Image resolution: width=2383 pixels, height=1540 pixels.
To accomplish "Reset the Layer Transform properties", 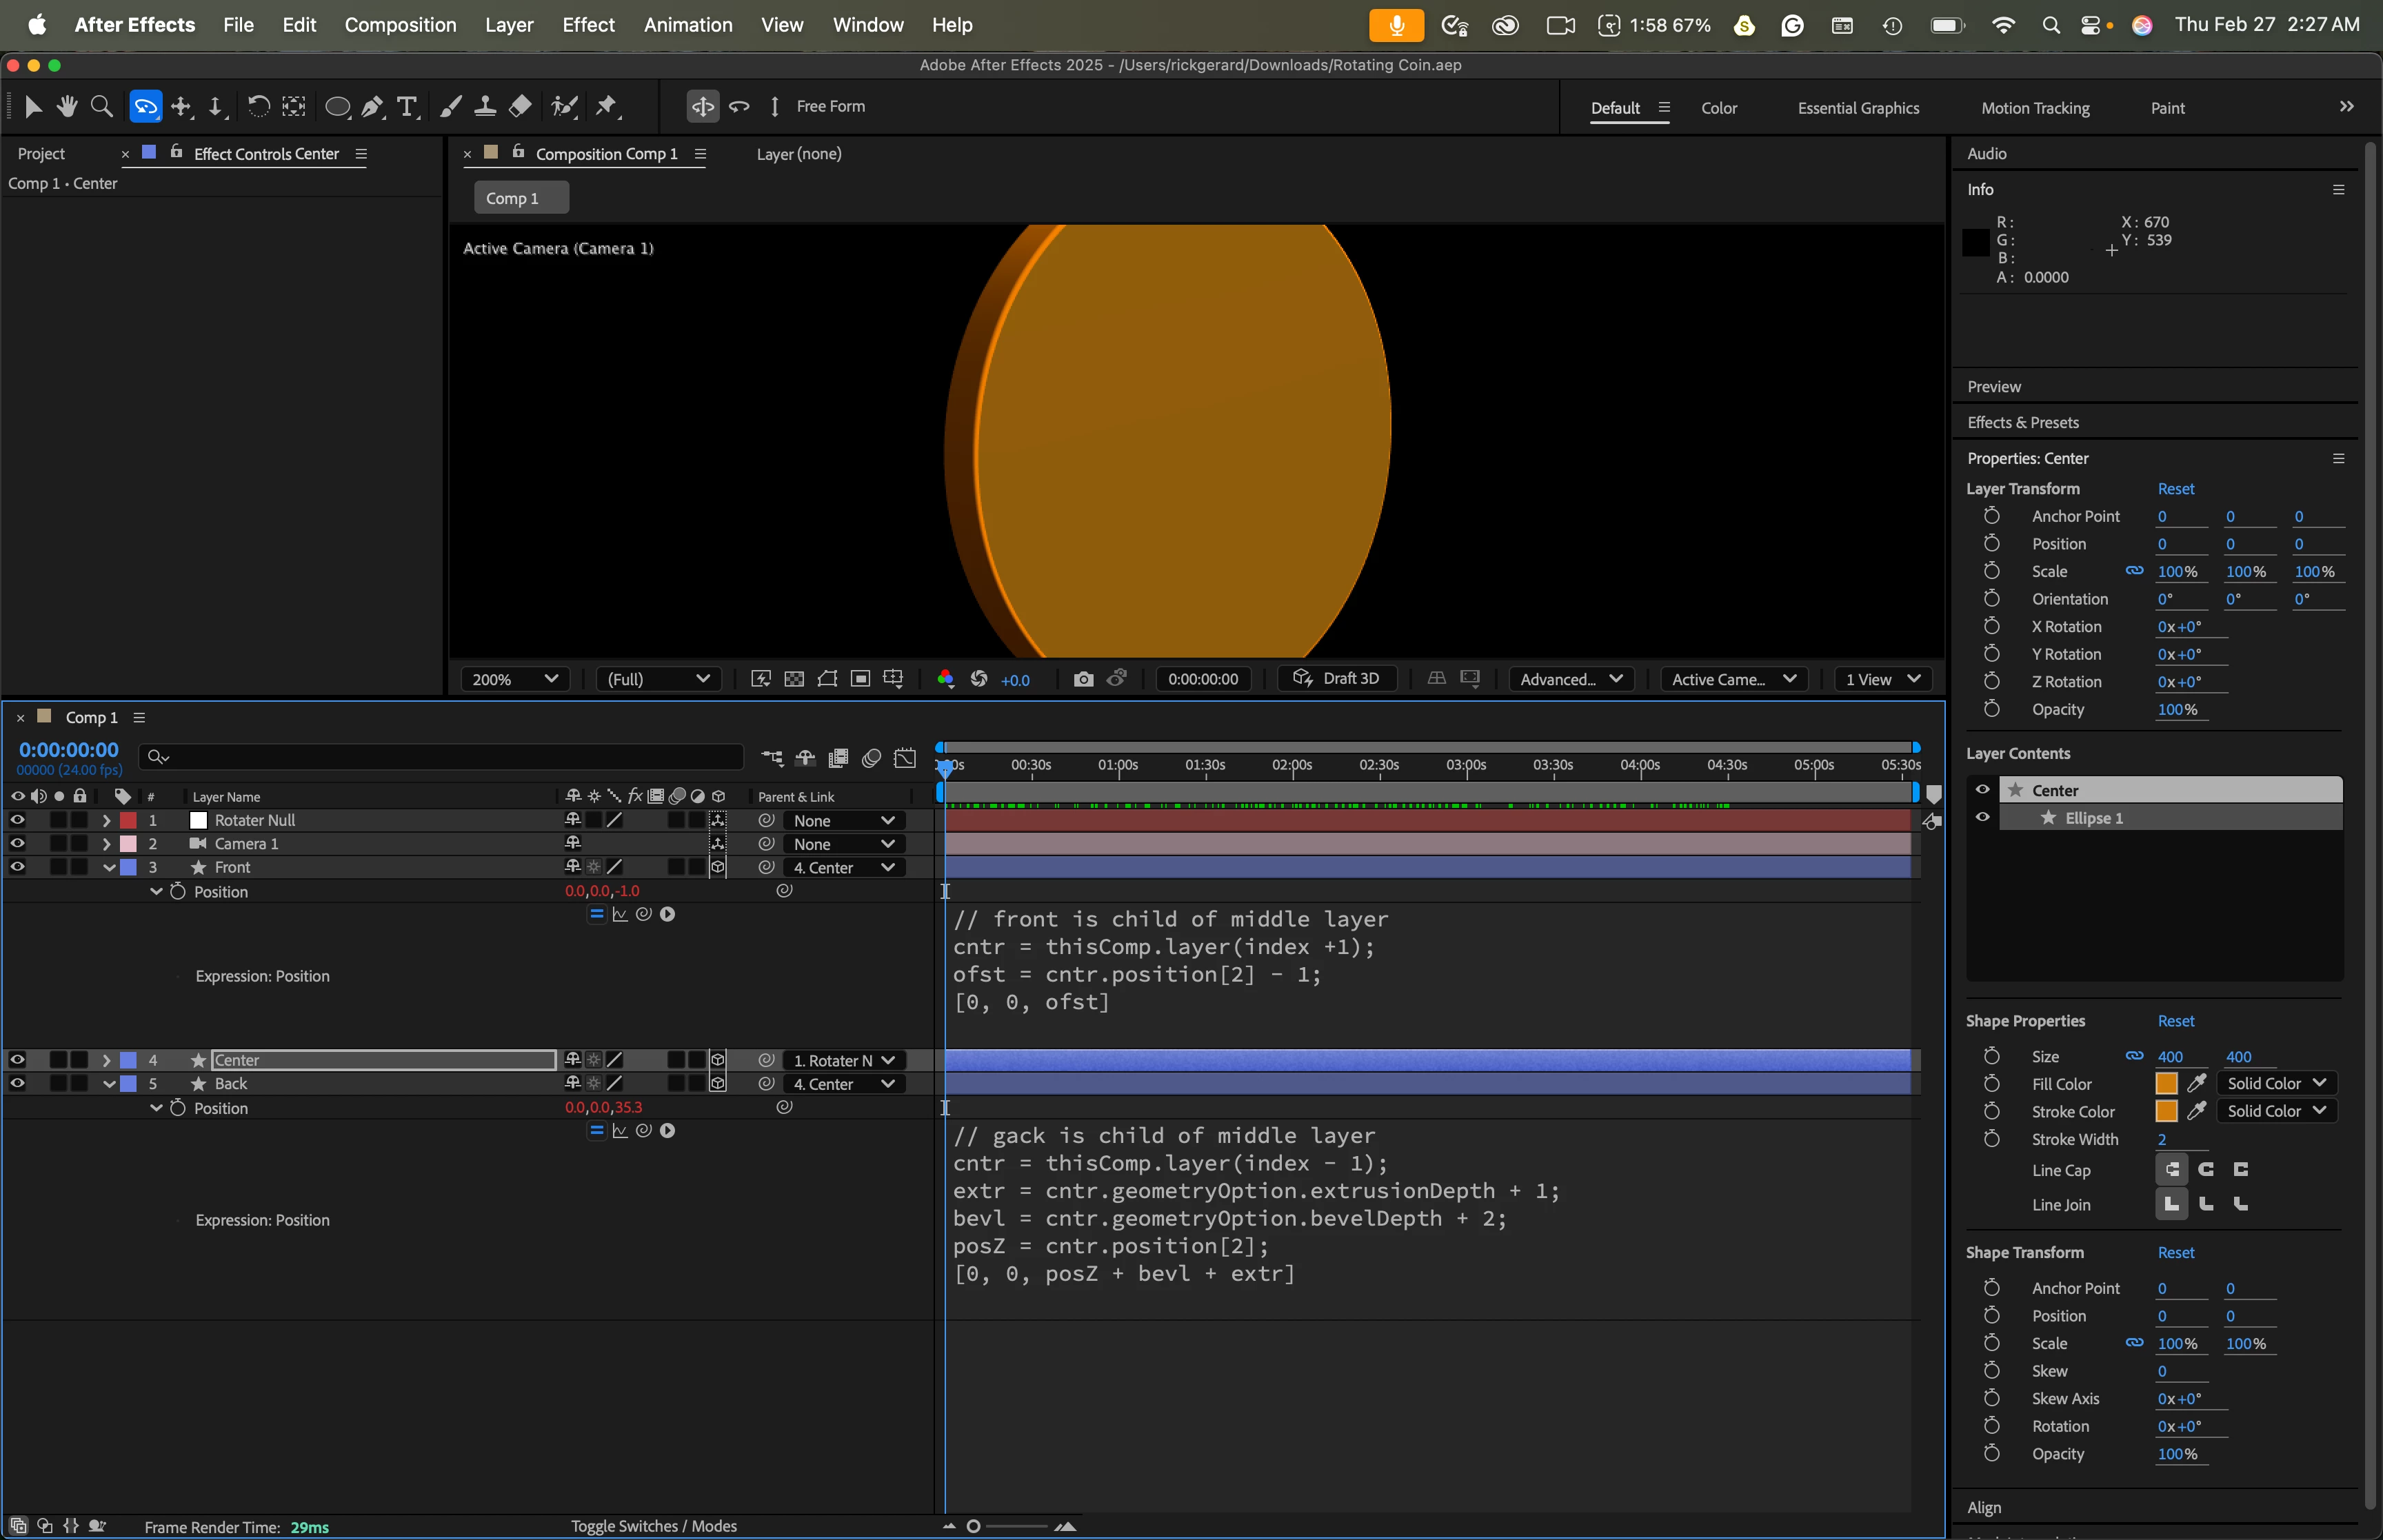I will click(x=2175, y=489).
